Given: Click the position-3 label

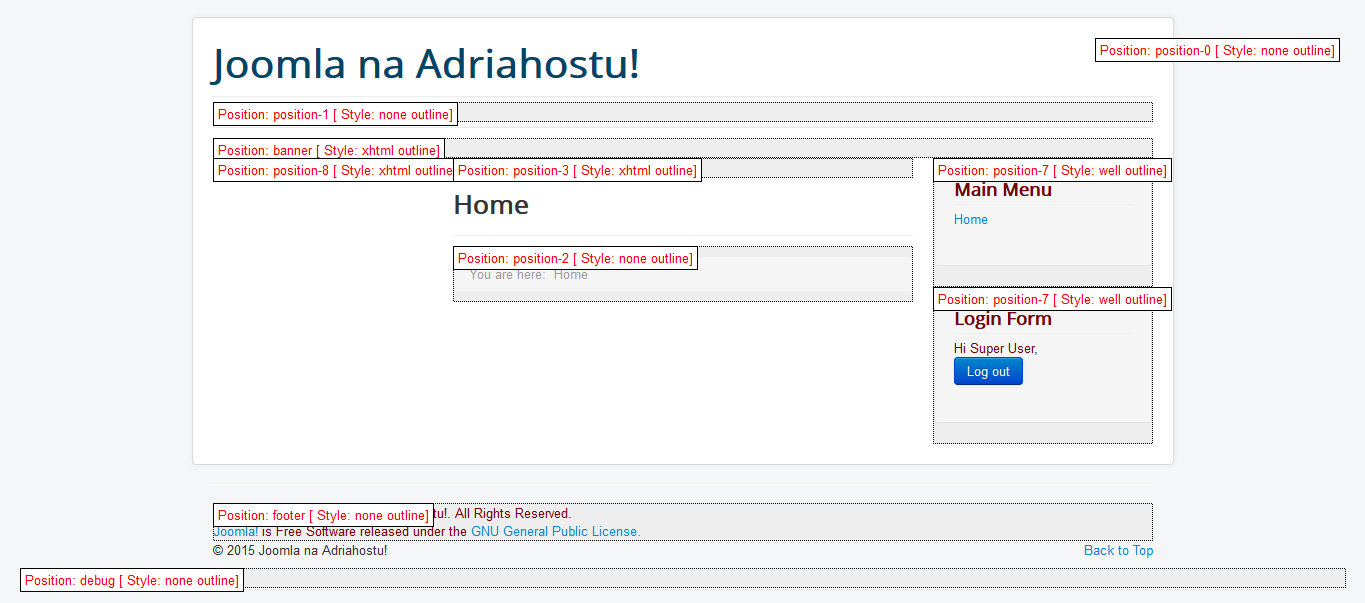Looking at the screenshot, I should (577, 170).
